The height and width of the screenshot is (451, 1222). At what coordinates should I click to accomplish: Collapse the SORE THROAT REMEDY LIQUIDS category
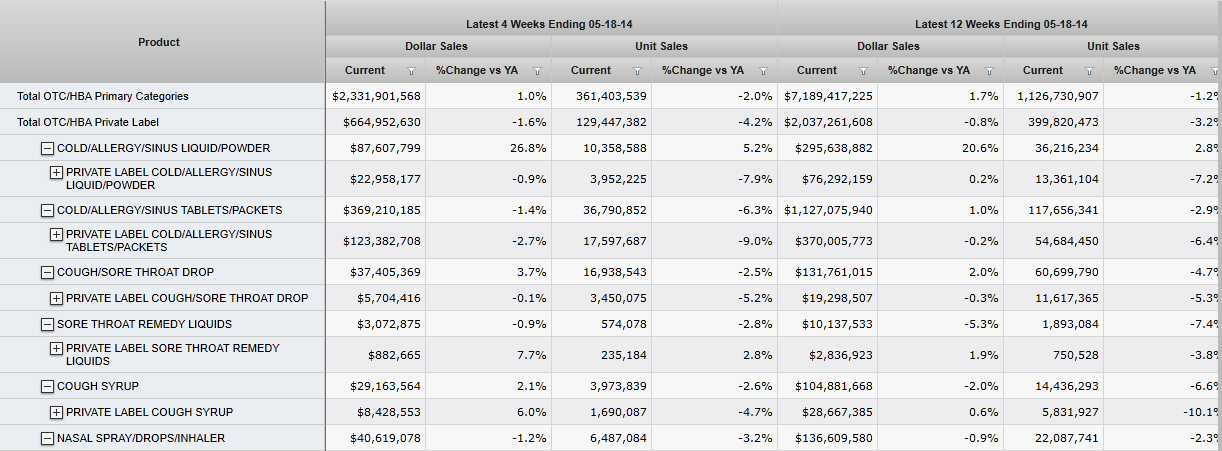coord(47,324)
